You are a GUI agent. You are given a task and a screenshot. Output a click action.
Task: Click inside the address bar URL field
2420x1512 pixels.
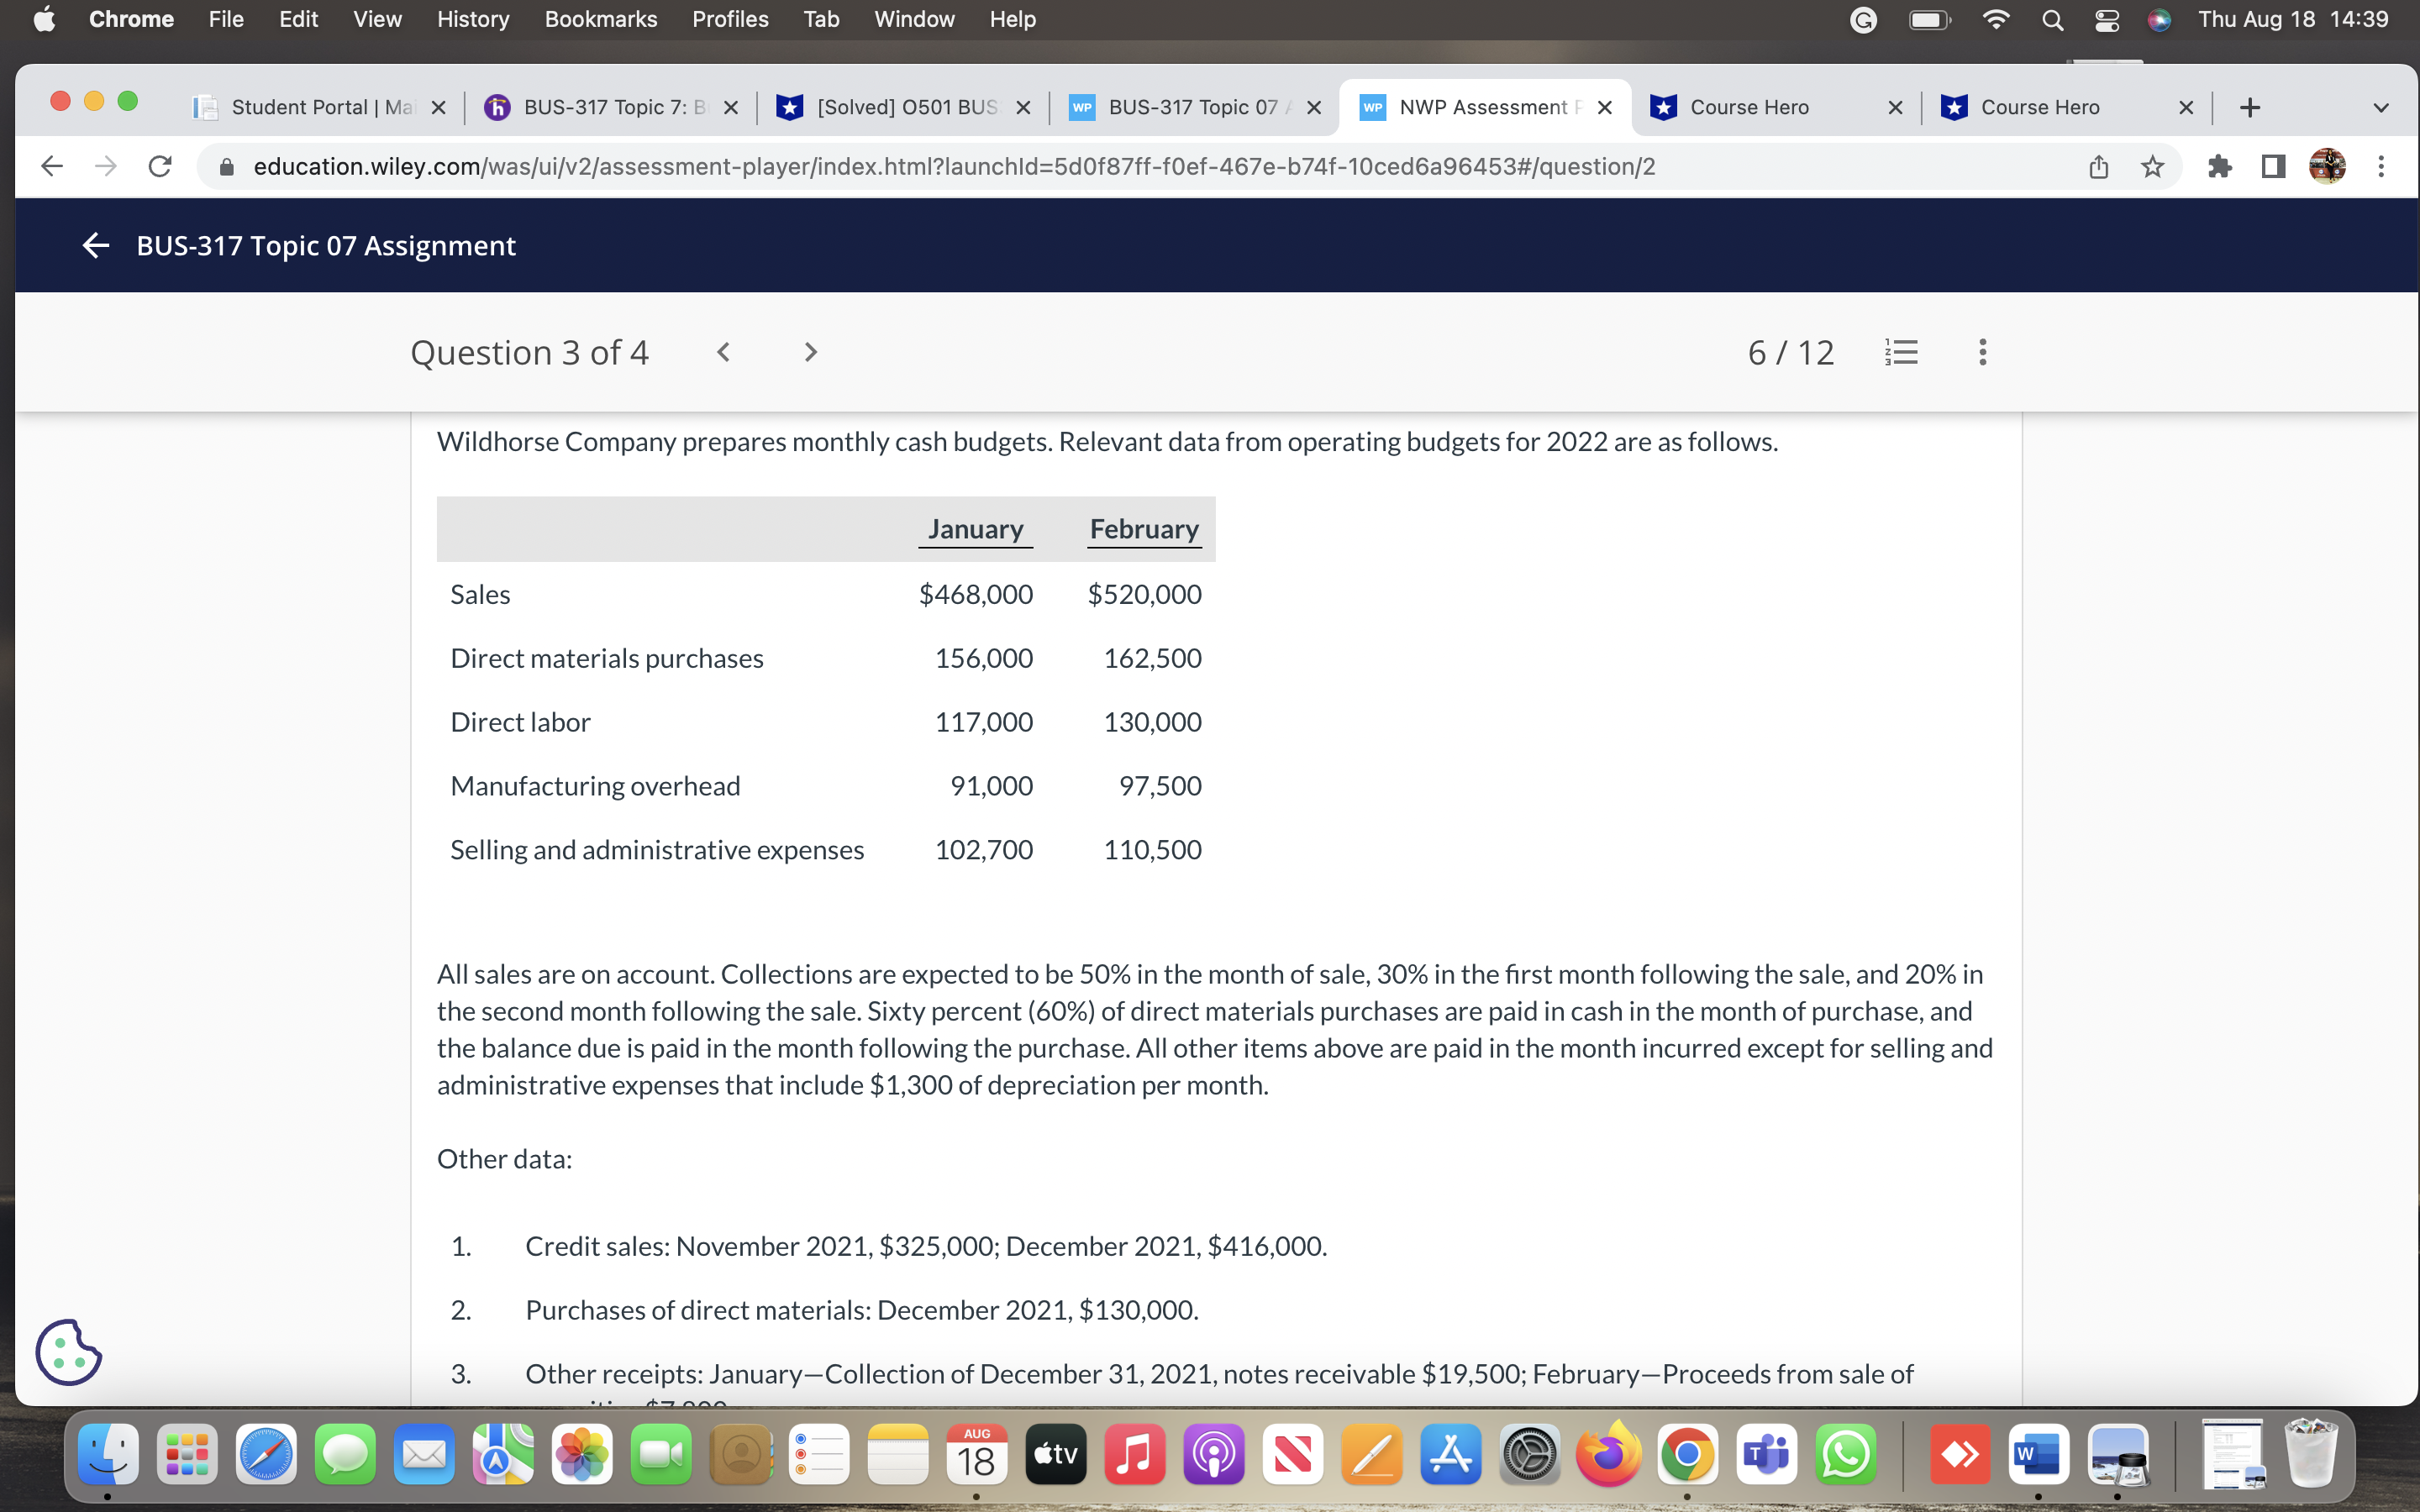click(x=900, y=166)
